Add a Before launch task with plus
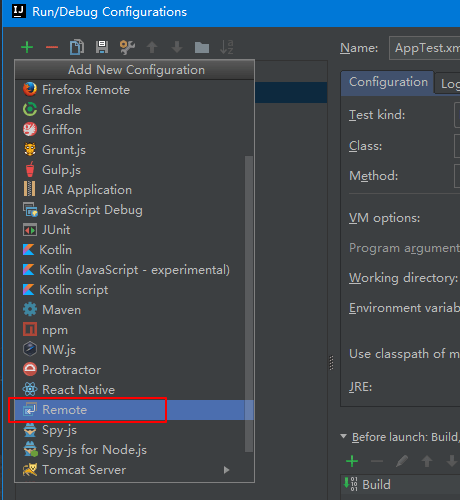The width and height of the screenshot is (460, 500). coord(352,461)
